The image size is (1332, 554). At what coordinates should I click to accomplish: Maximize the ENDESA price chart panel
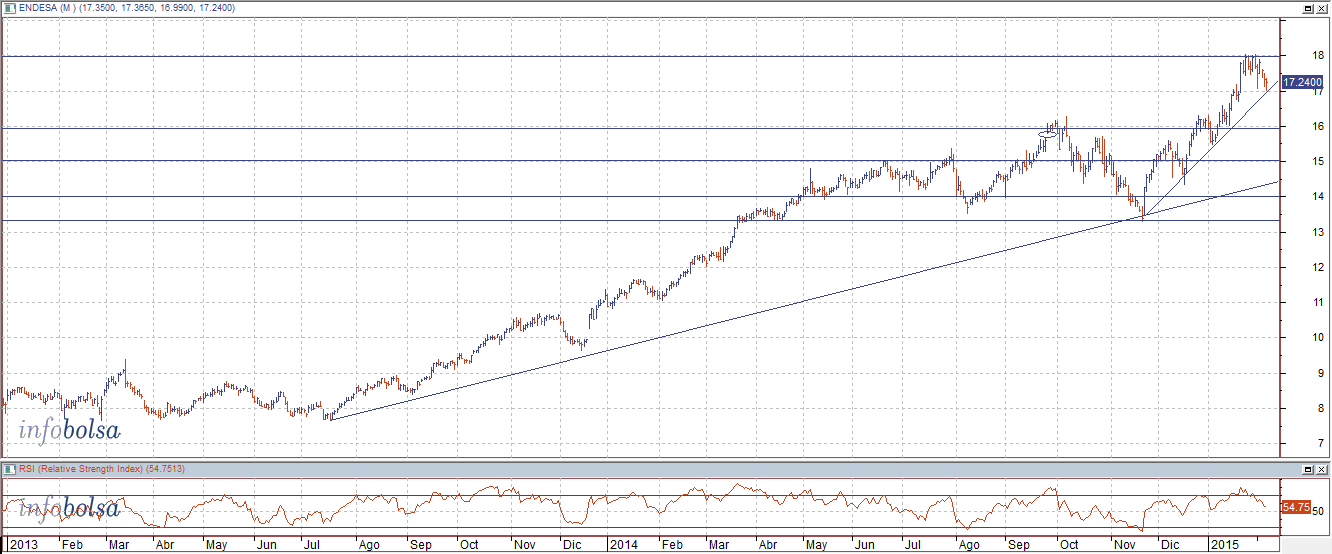pos(1307,8)
